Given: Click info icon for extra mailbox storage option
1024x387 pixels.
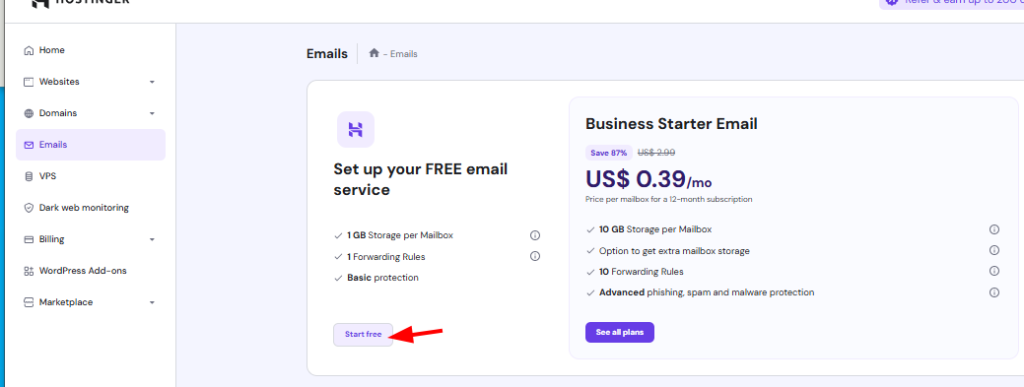Looking at the screenshot, I should click(994, 251).
